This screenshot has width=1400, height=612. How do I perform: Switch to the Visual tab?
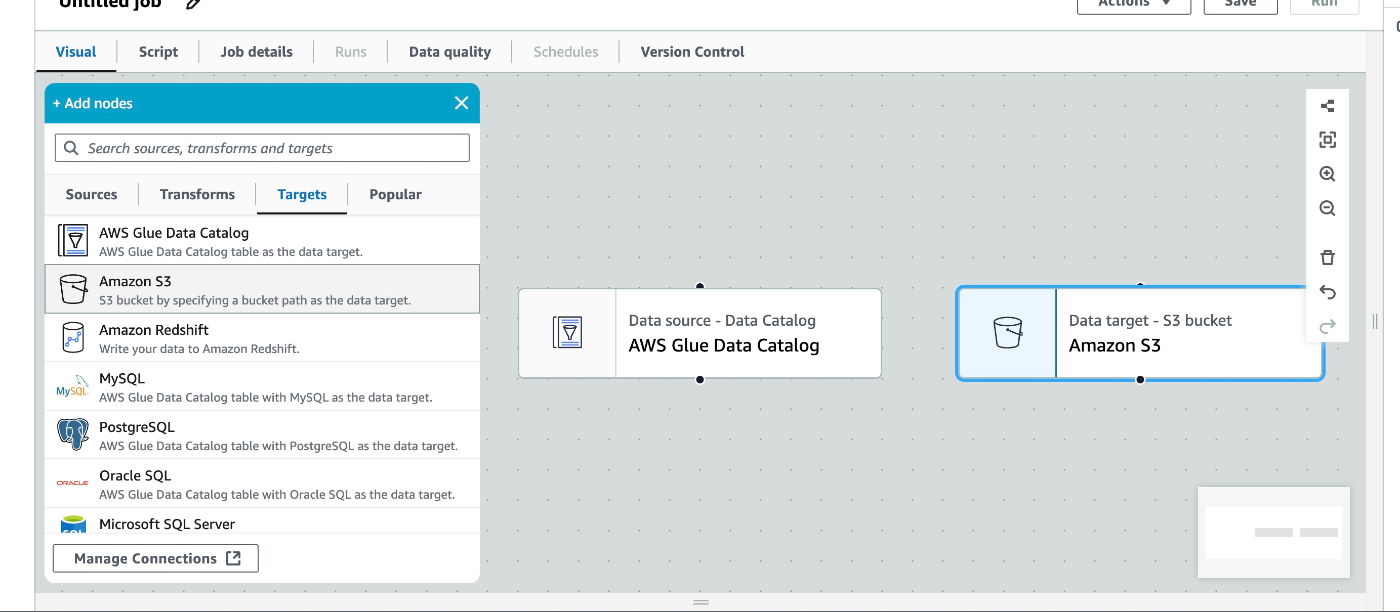[x=76, y=52]
